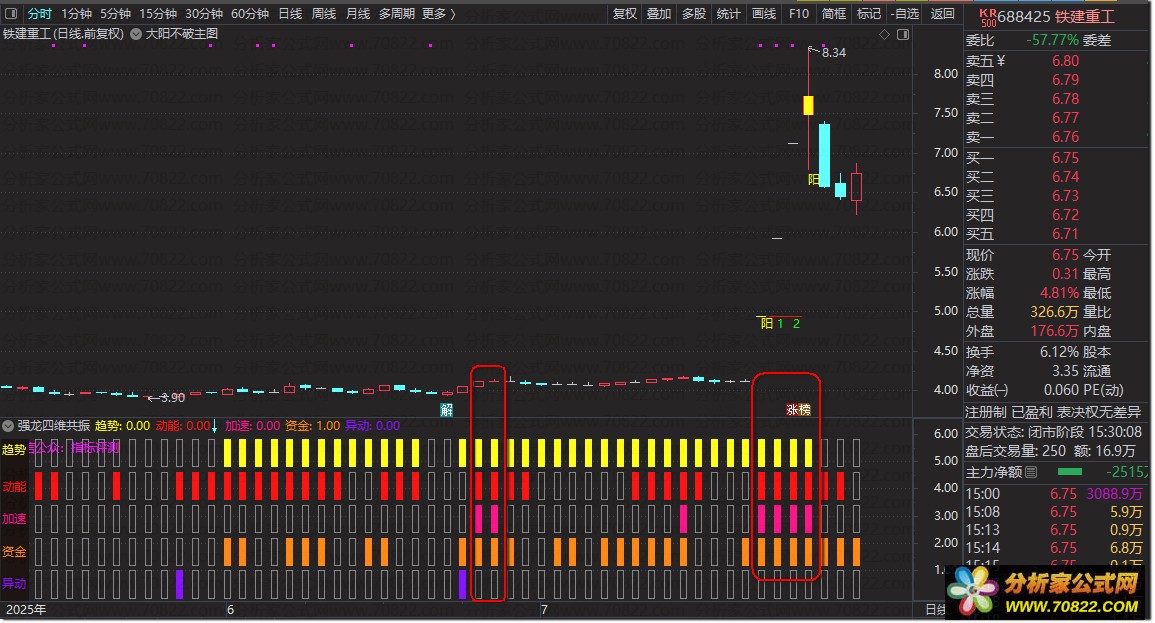1155x623 pixels.
Task: Click the stock code 688425
Action: point(1024,16)
